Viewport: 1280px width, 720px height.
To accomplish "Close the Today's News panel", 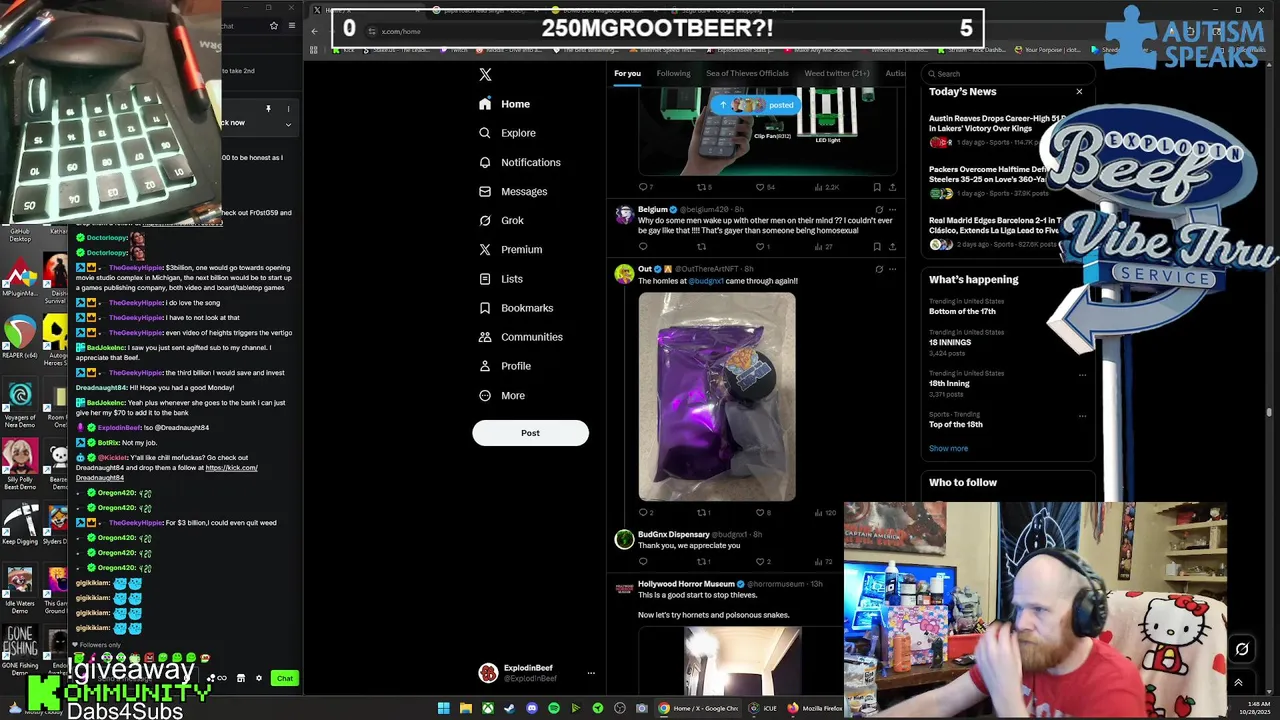I will coord(1079,92).
